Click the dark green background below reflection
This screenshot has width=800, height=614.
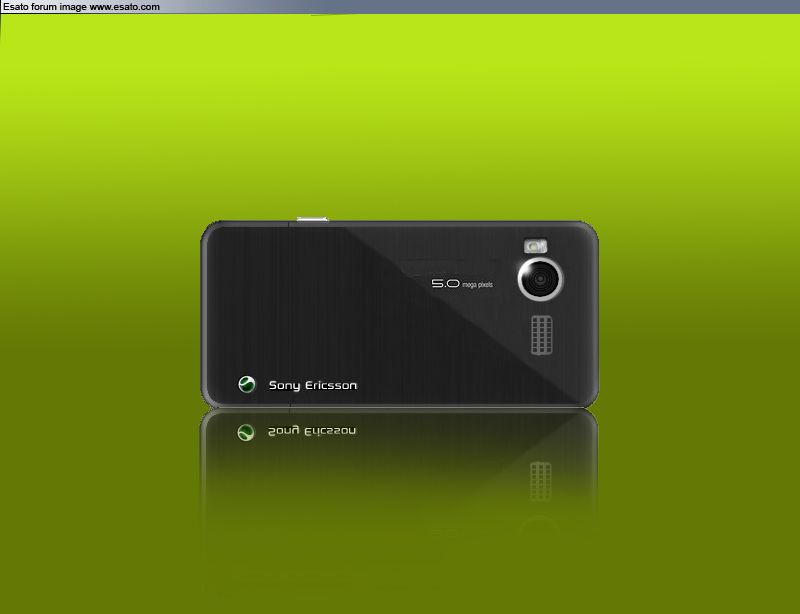click(400, 570)
